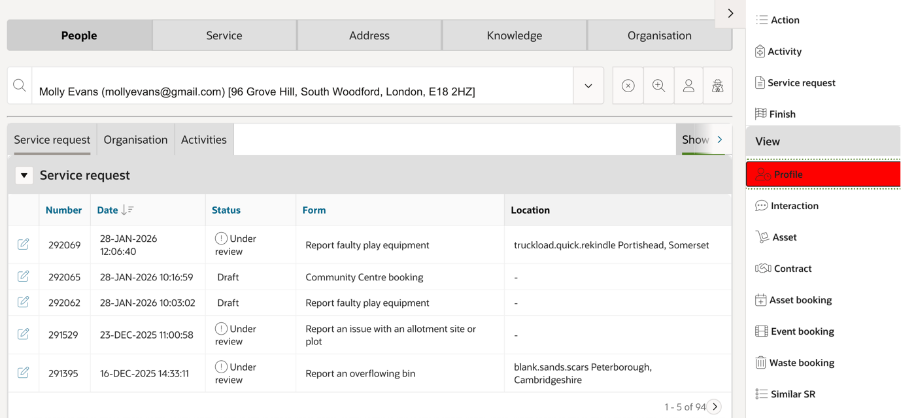Go to next page of results

tap(714, 407)
